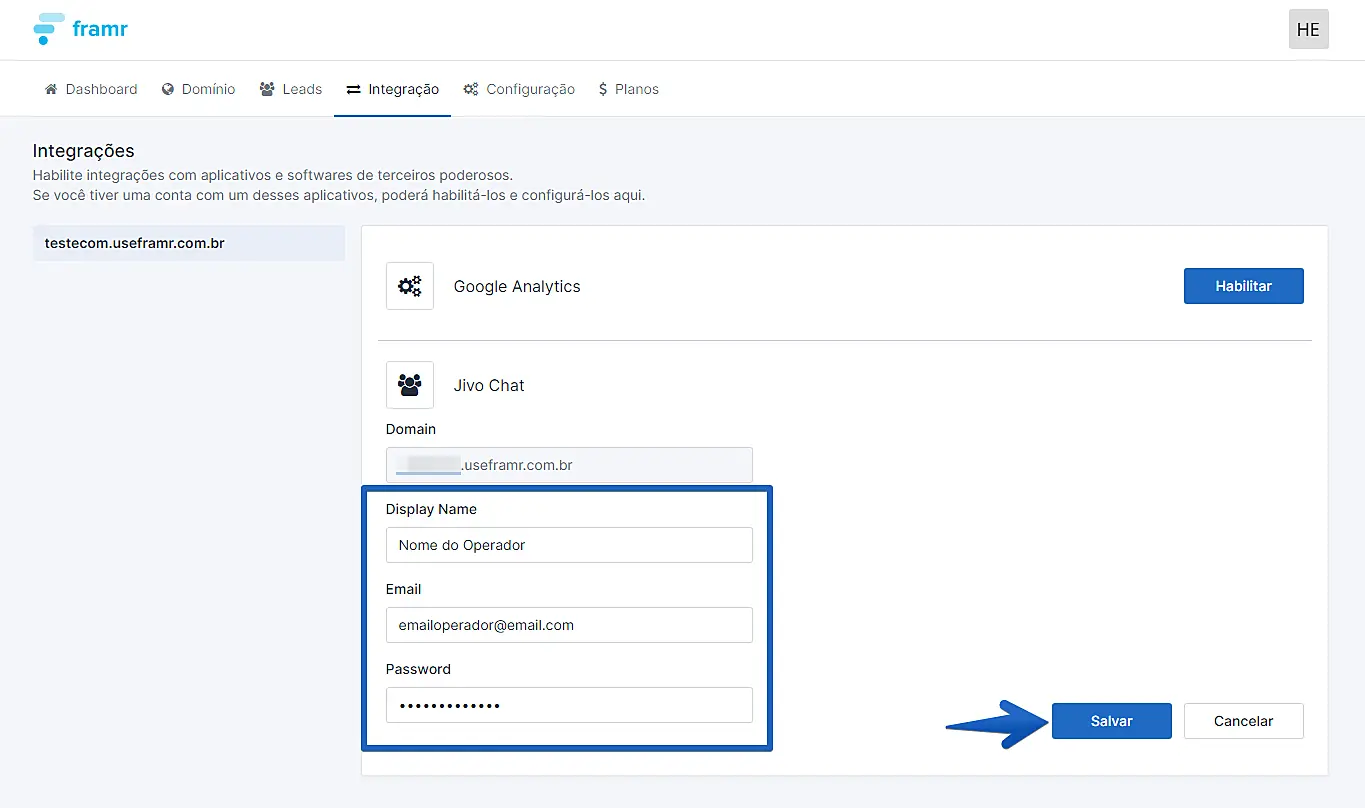The width and height of the screenshot is (1365, 808).
Task: Click into the Email field
Action: click(569, 625)
